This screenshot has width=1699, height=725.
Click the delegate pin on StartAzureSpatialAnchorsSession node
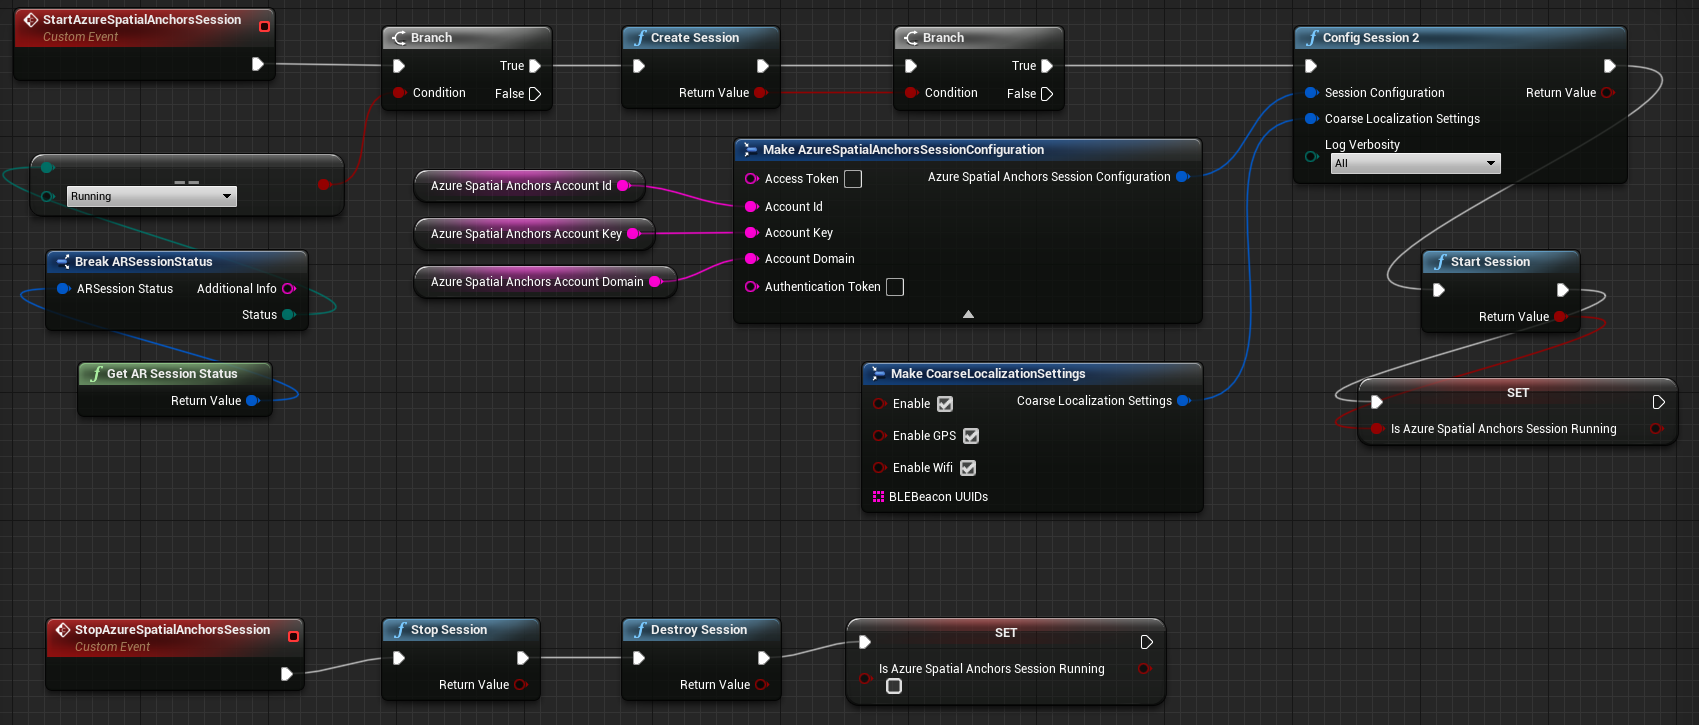point(264,26)
